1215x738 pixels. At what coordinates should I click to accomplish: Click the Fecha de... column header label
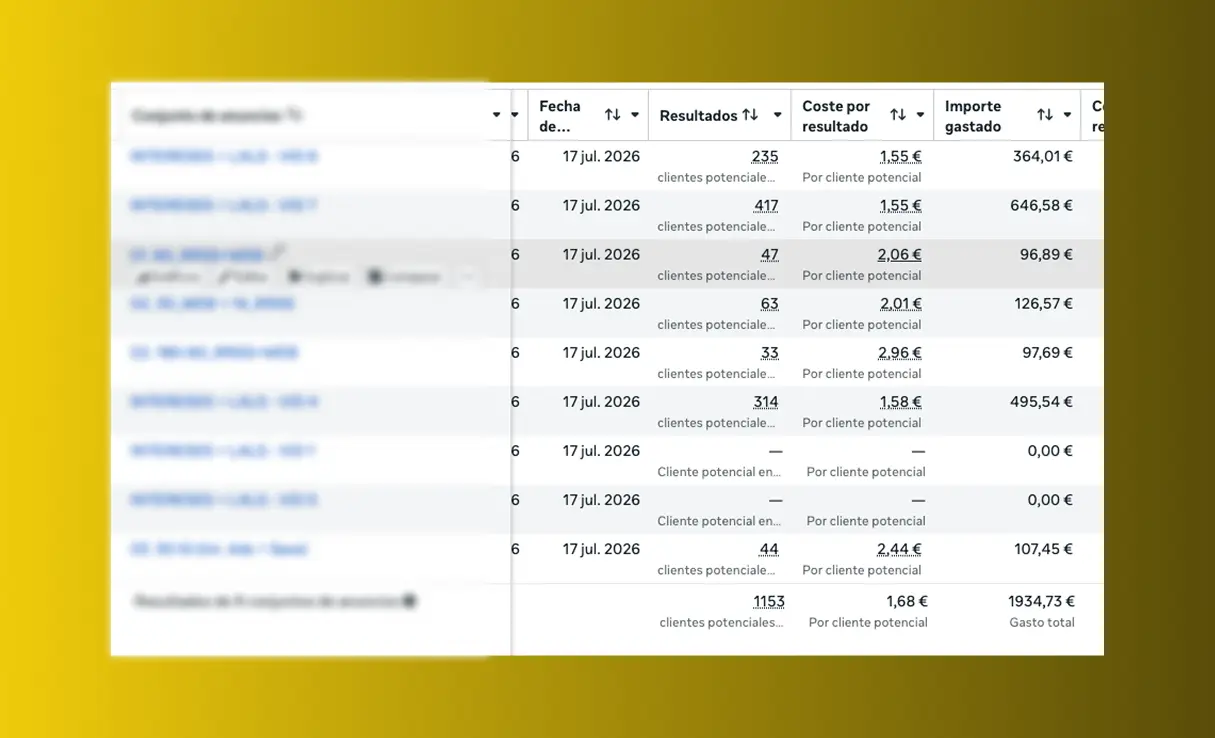pos(560,116)
